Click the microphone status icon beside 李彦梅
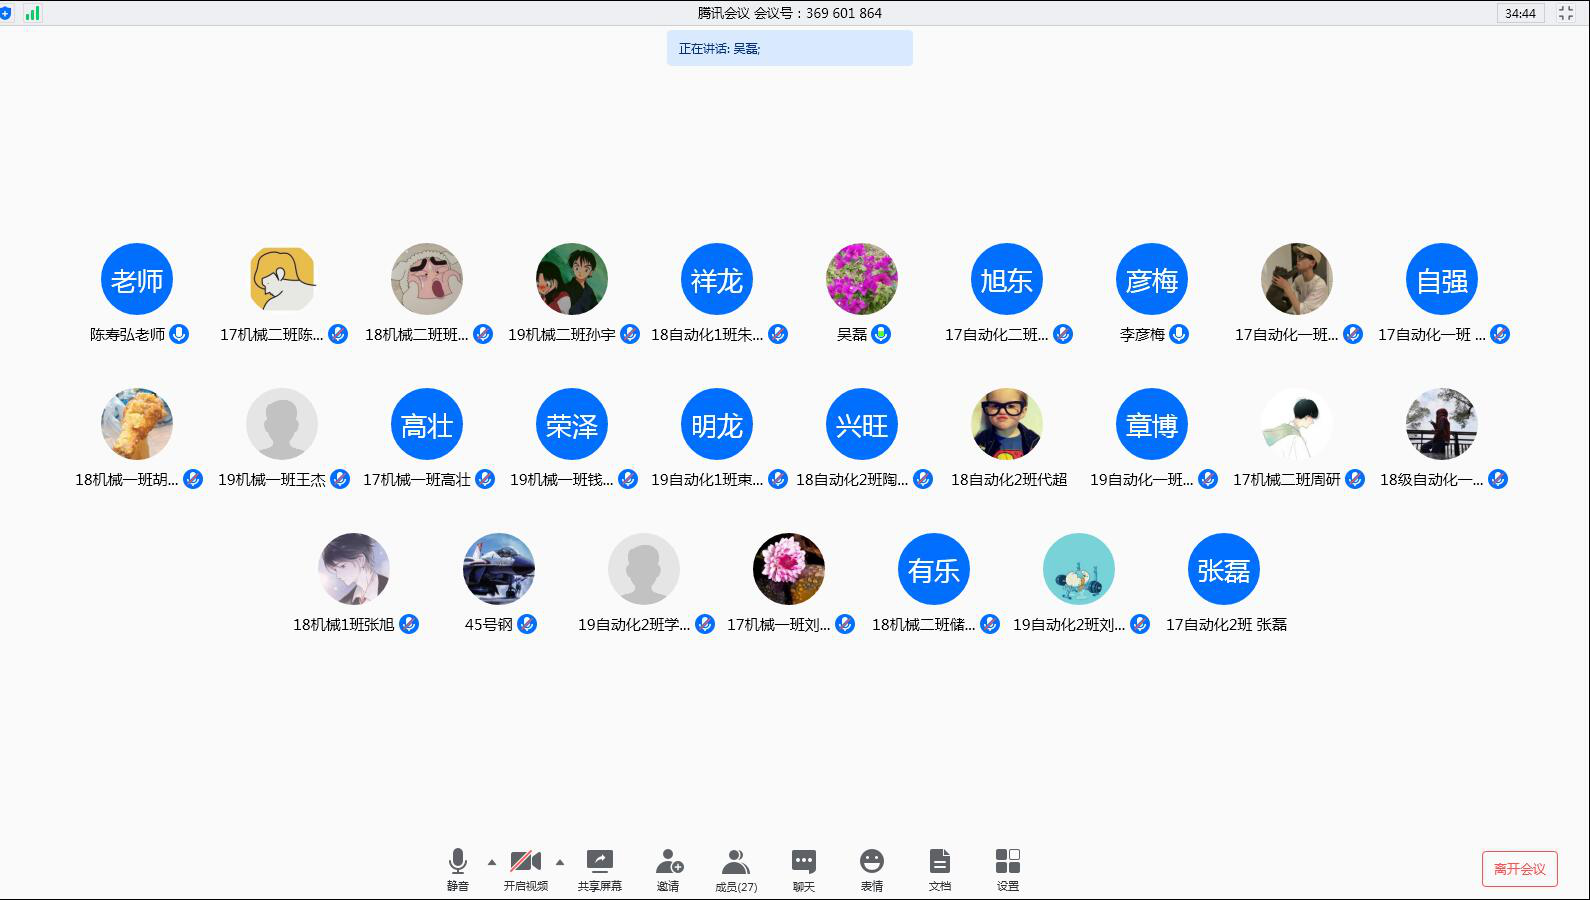The image size is (1590, 900). point(1179,334)
